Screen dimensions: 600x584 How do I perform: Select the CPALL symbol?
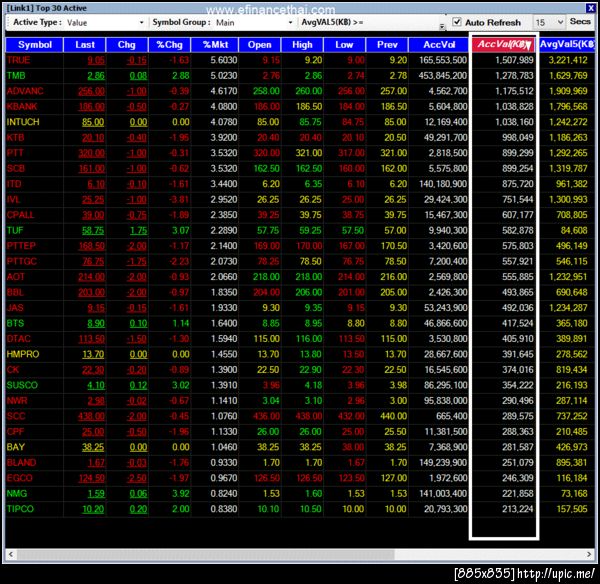[x=20, y=215]
